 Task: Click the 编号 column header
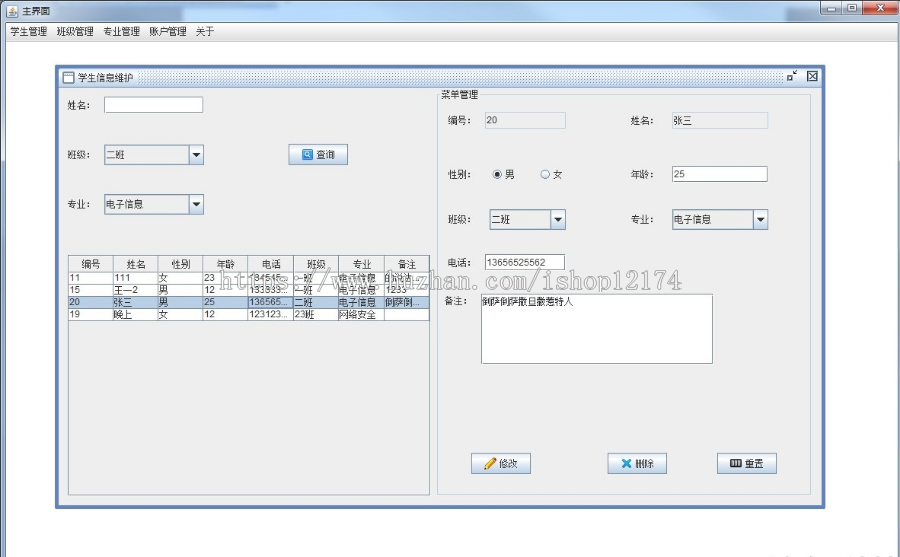(x=91, y=264)
